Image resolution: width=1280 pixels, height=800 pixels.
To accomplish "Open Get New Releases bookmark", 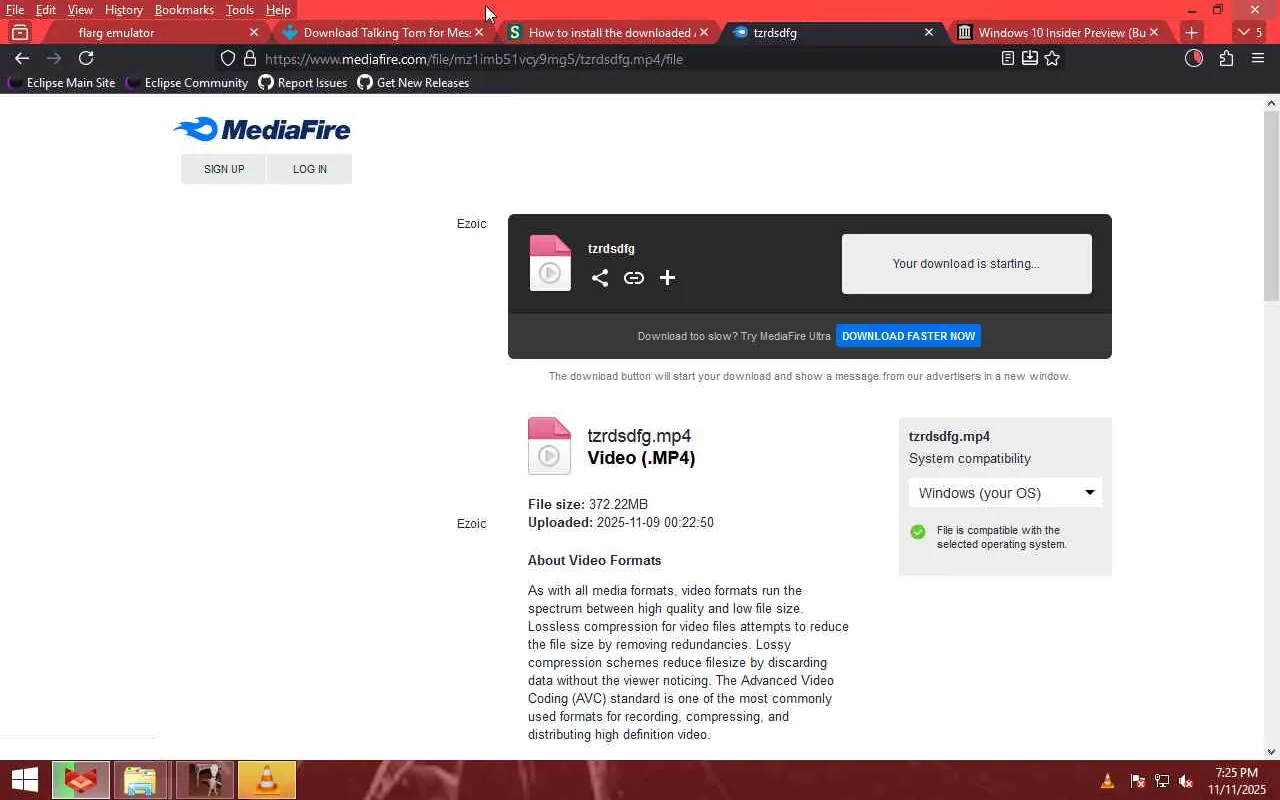I will (x=413, y=83).
